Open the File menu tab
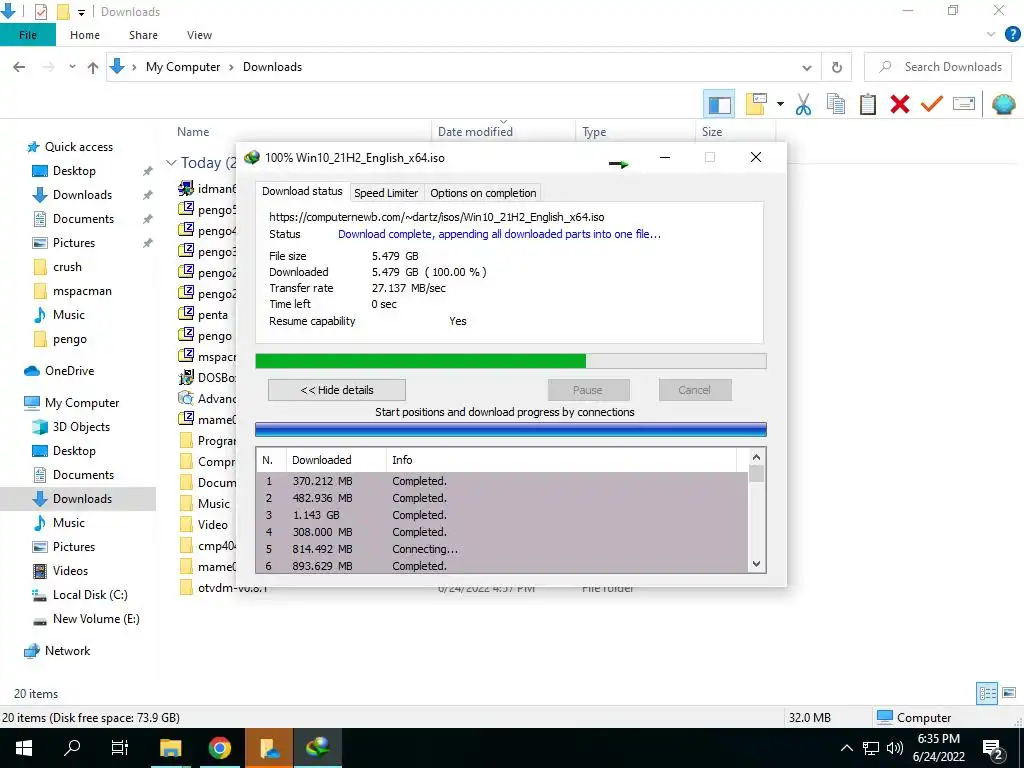 (x=27, y=35)
